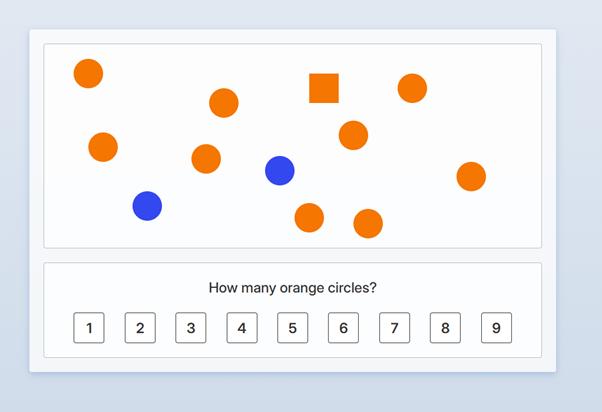602x412 pixels.
Task: Select the 6 answer button
Action: click(343, 328)
